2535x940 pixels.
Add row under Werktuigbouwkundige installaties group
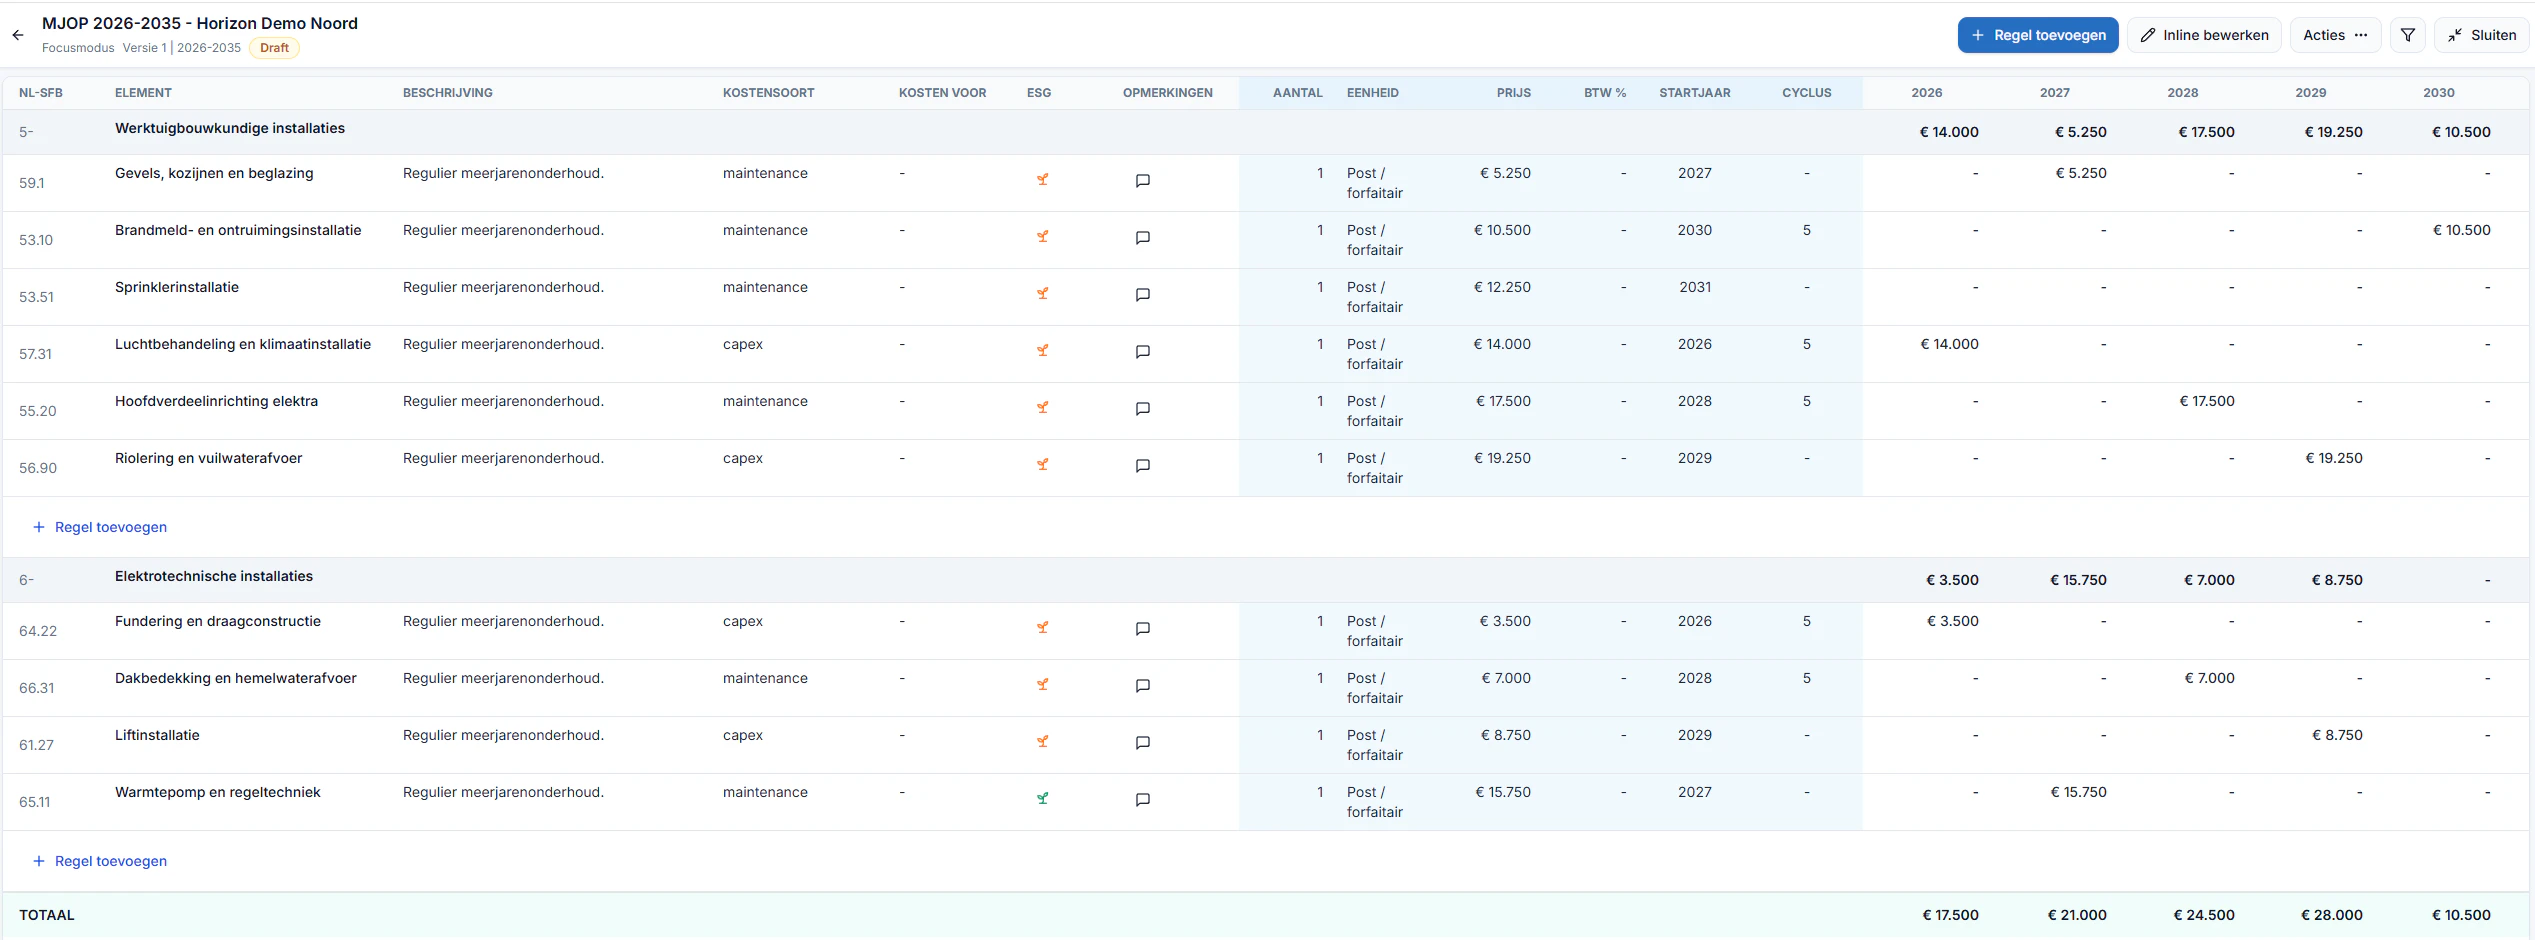(100, 527)
